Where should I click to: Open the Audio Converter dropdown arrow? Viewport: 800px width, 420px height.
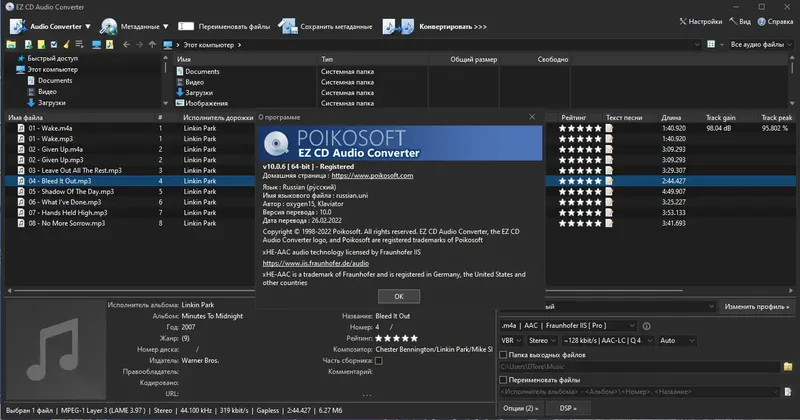[x=88, y=27]
